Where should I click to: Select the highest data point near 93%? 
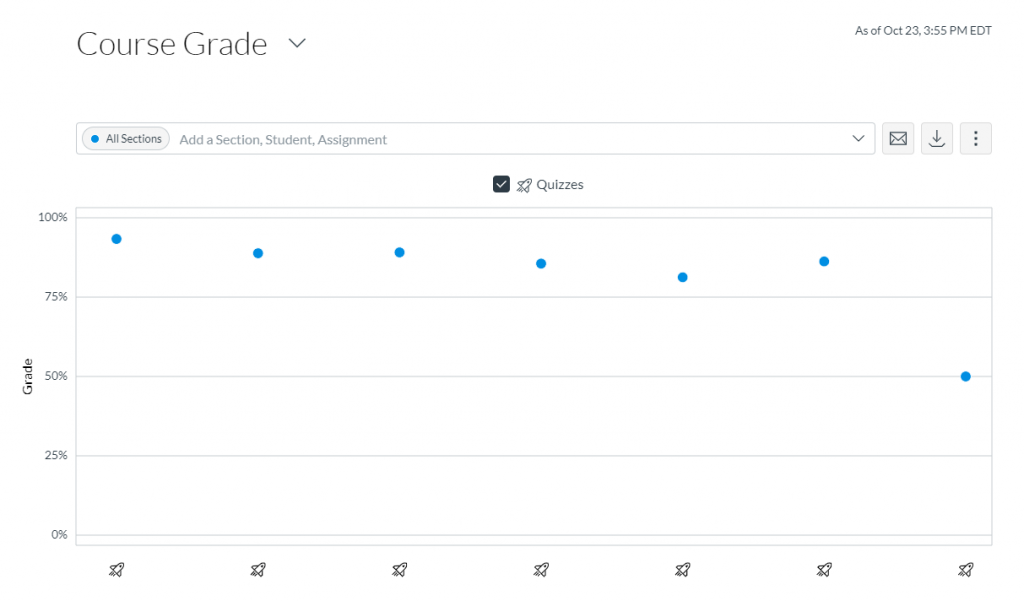pos(114,238)
